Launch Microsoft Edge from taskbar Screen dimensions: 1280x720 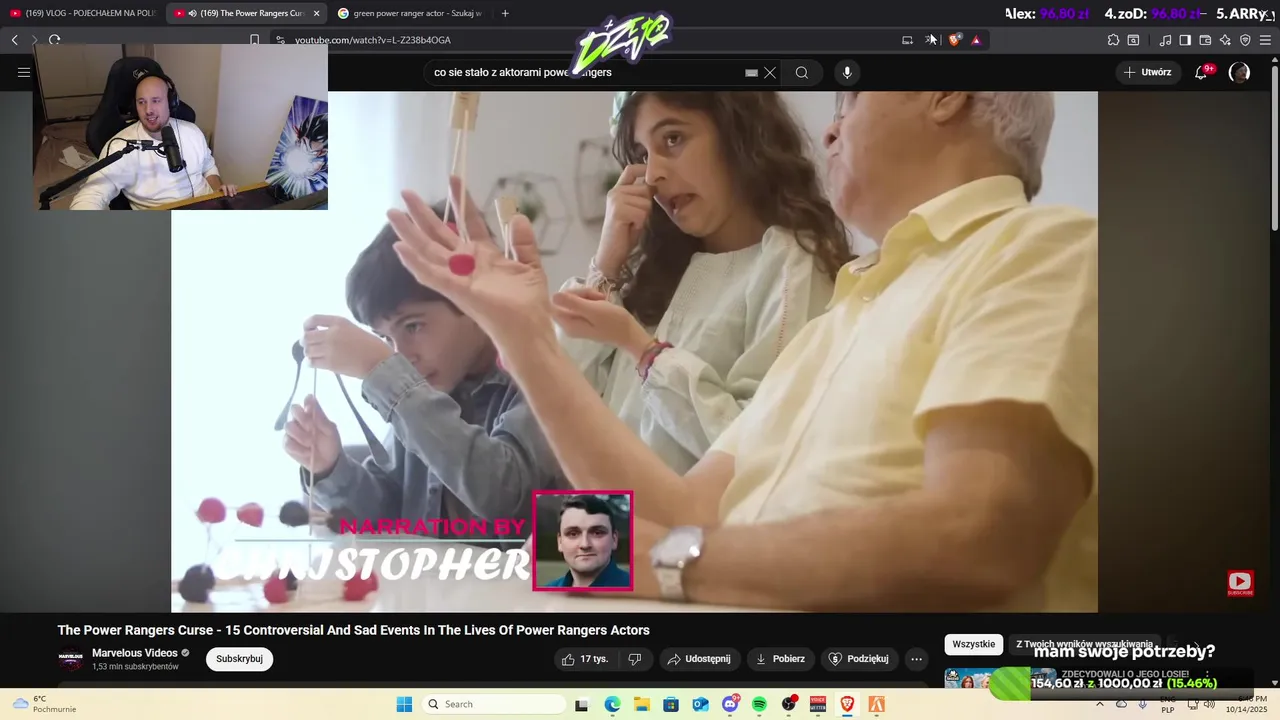(x=612, y=704)
